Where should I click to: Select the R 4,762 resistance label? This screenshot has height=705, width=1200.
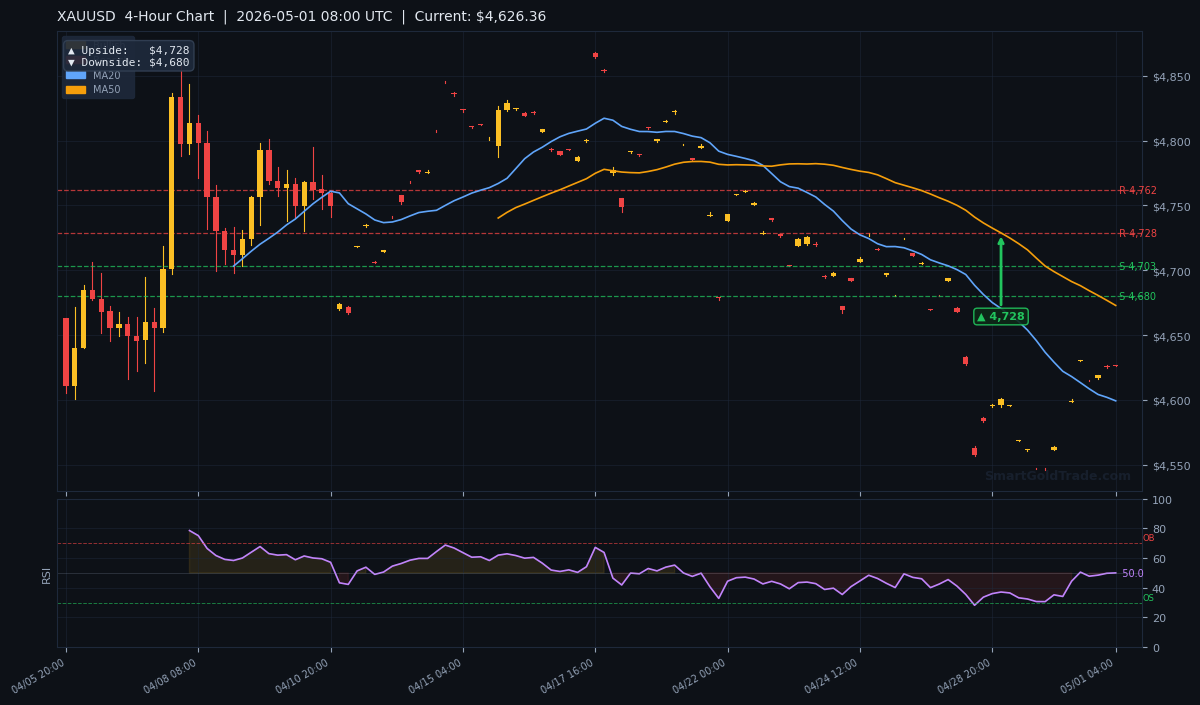click(1137, 190)
